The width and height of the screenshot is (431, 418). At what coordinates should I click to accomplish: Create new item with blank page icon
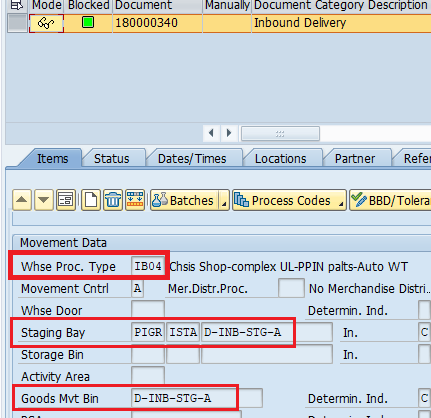[x=91, y=200]
